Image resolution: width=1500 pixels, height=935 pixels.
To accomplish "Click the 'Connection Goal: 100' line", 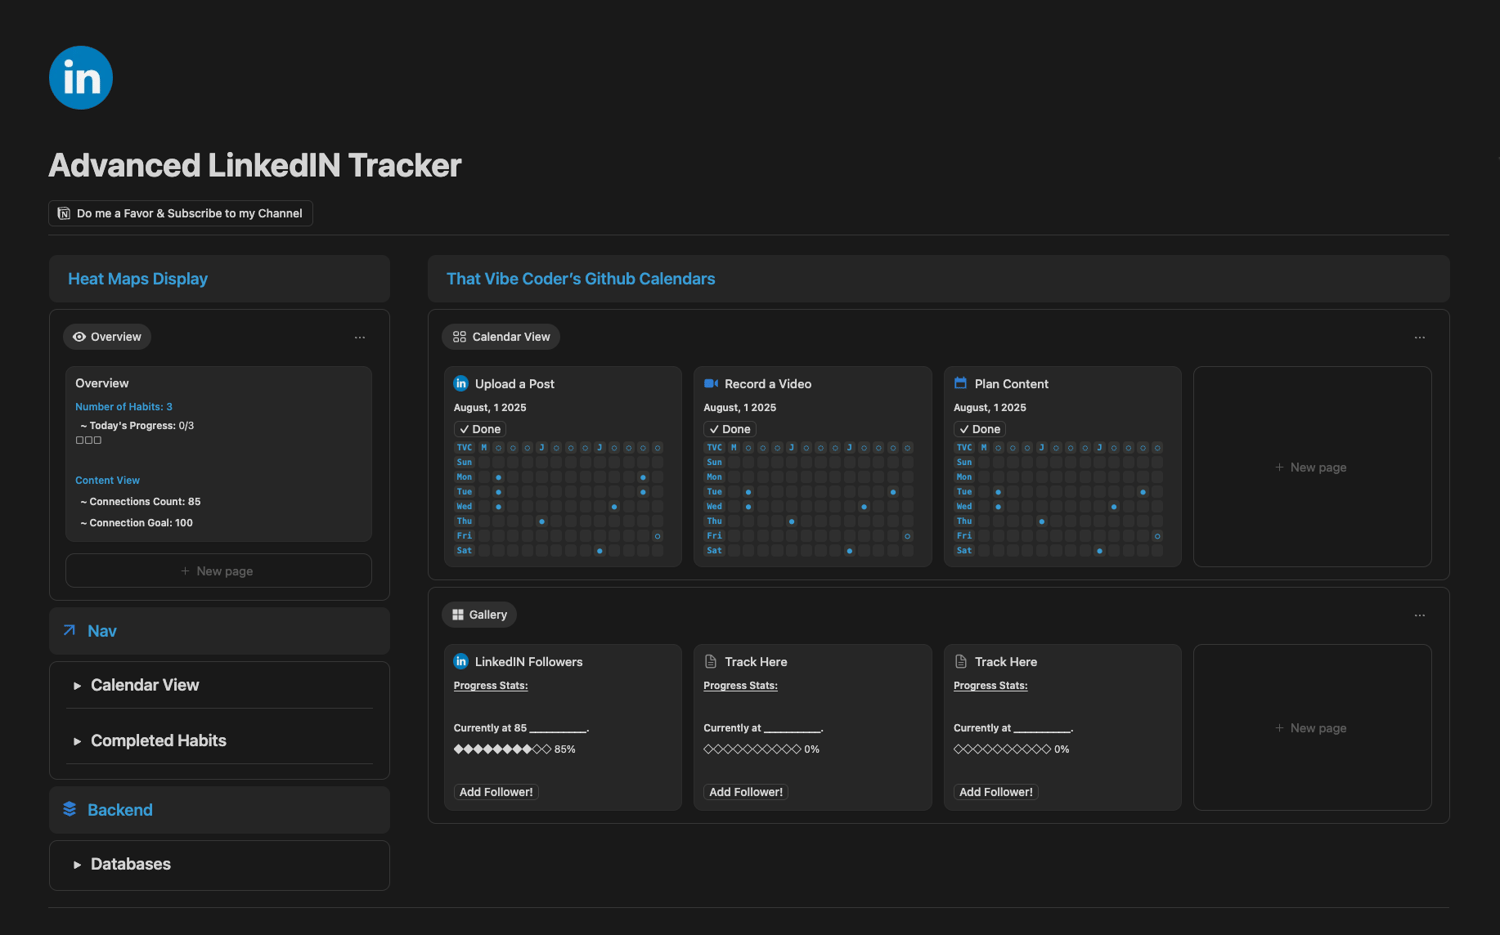I will [136, 523].
